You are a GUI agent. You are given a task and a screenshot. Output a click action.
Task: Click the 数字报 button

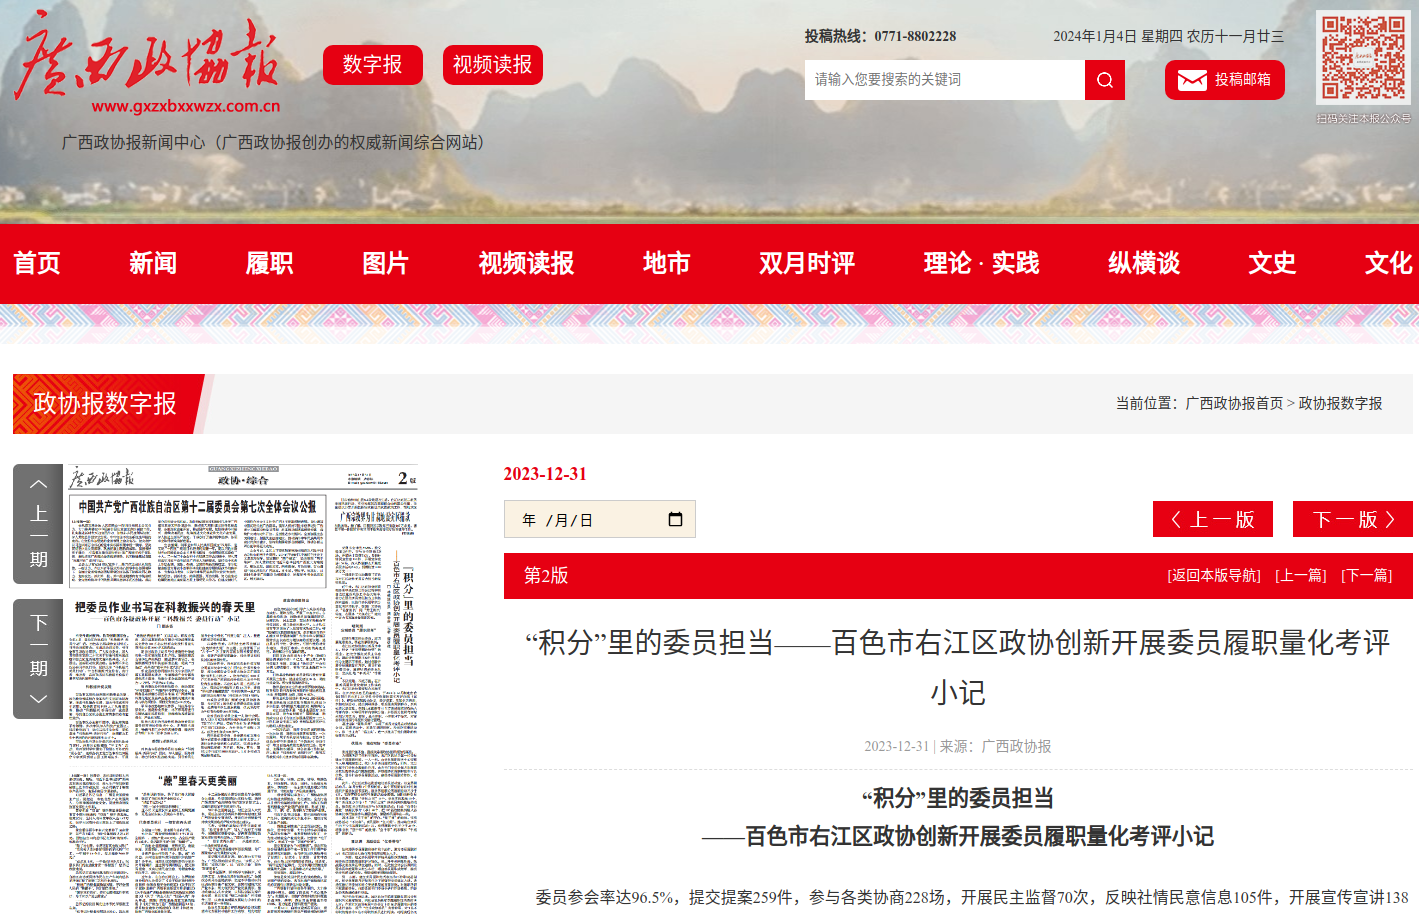click(372, 65)
